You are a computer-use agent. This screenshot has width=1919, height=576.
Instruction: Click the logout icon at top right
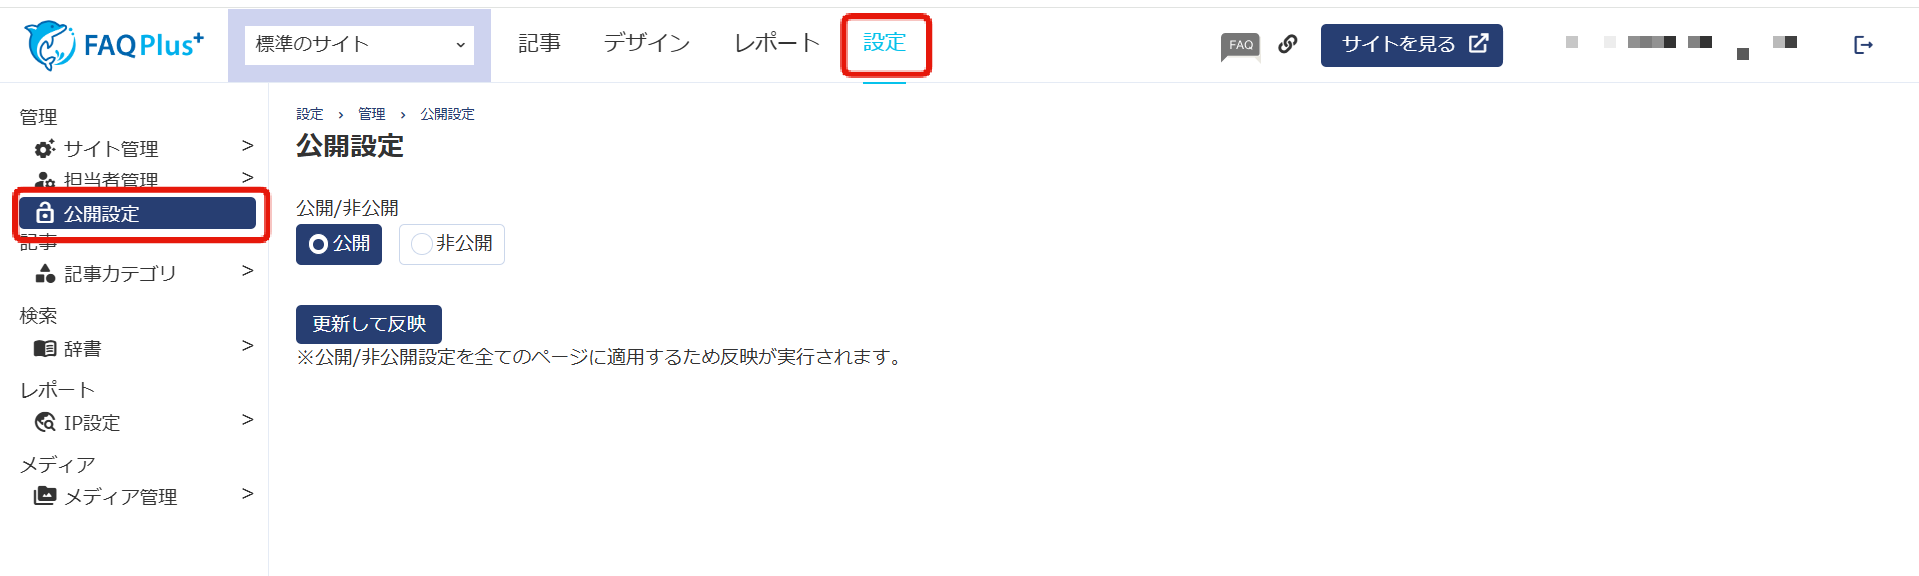coord(1863,45)
